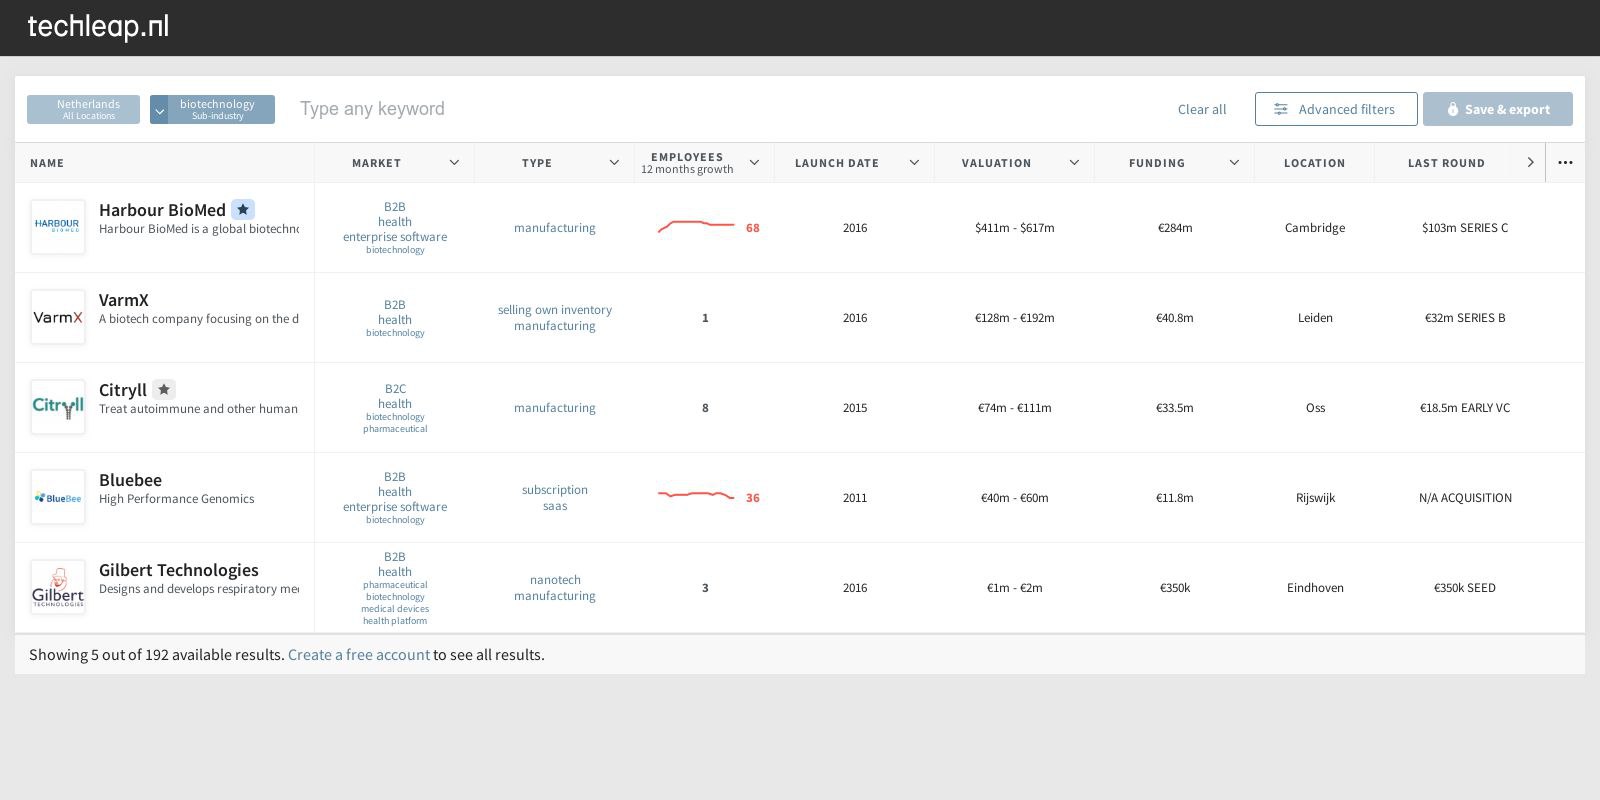Open Advanced filters

pos(1336,109)
